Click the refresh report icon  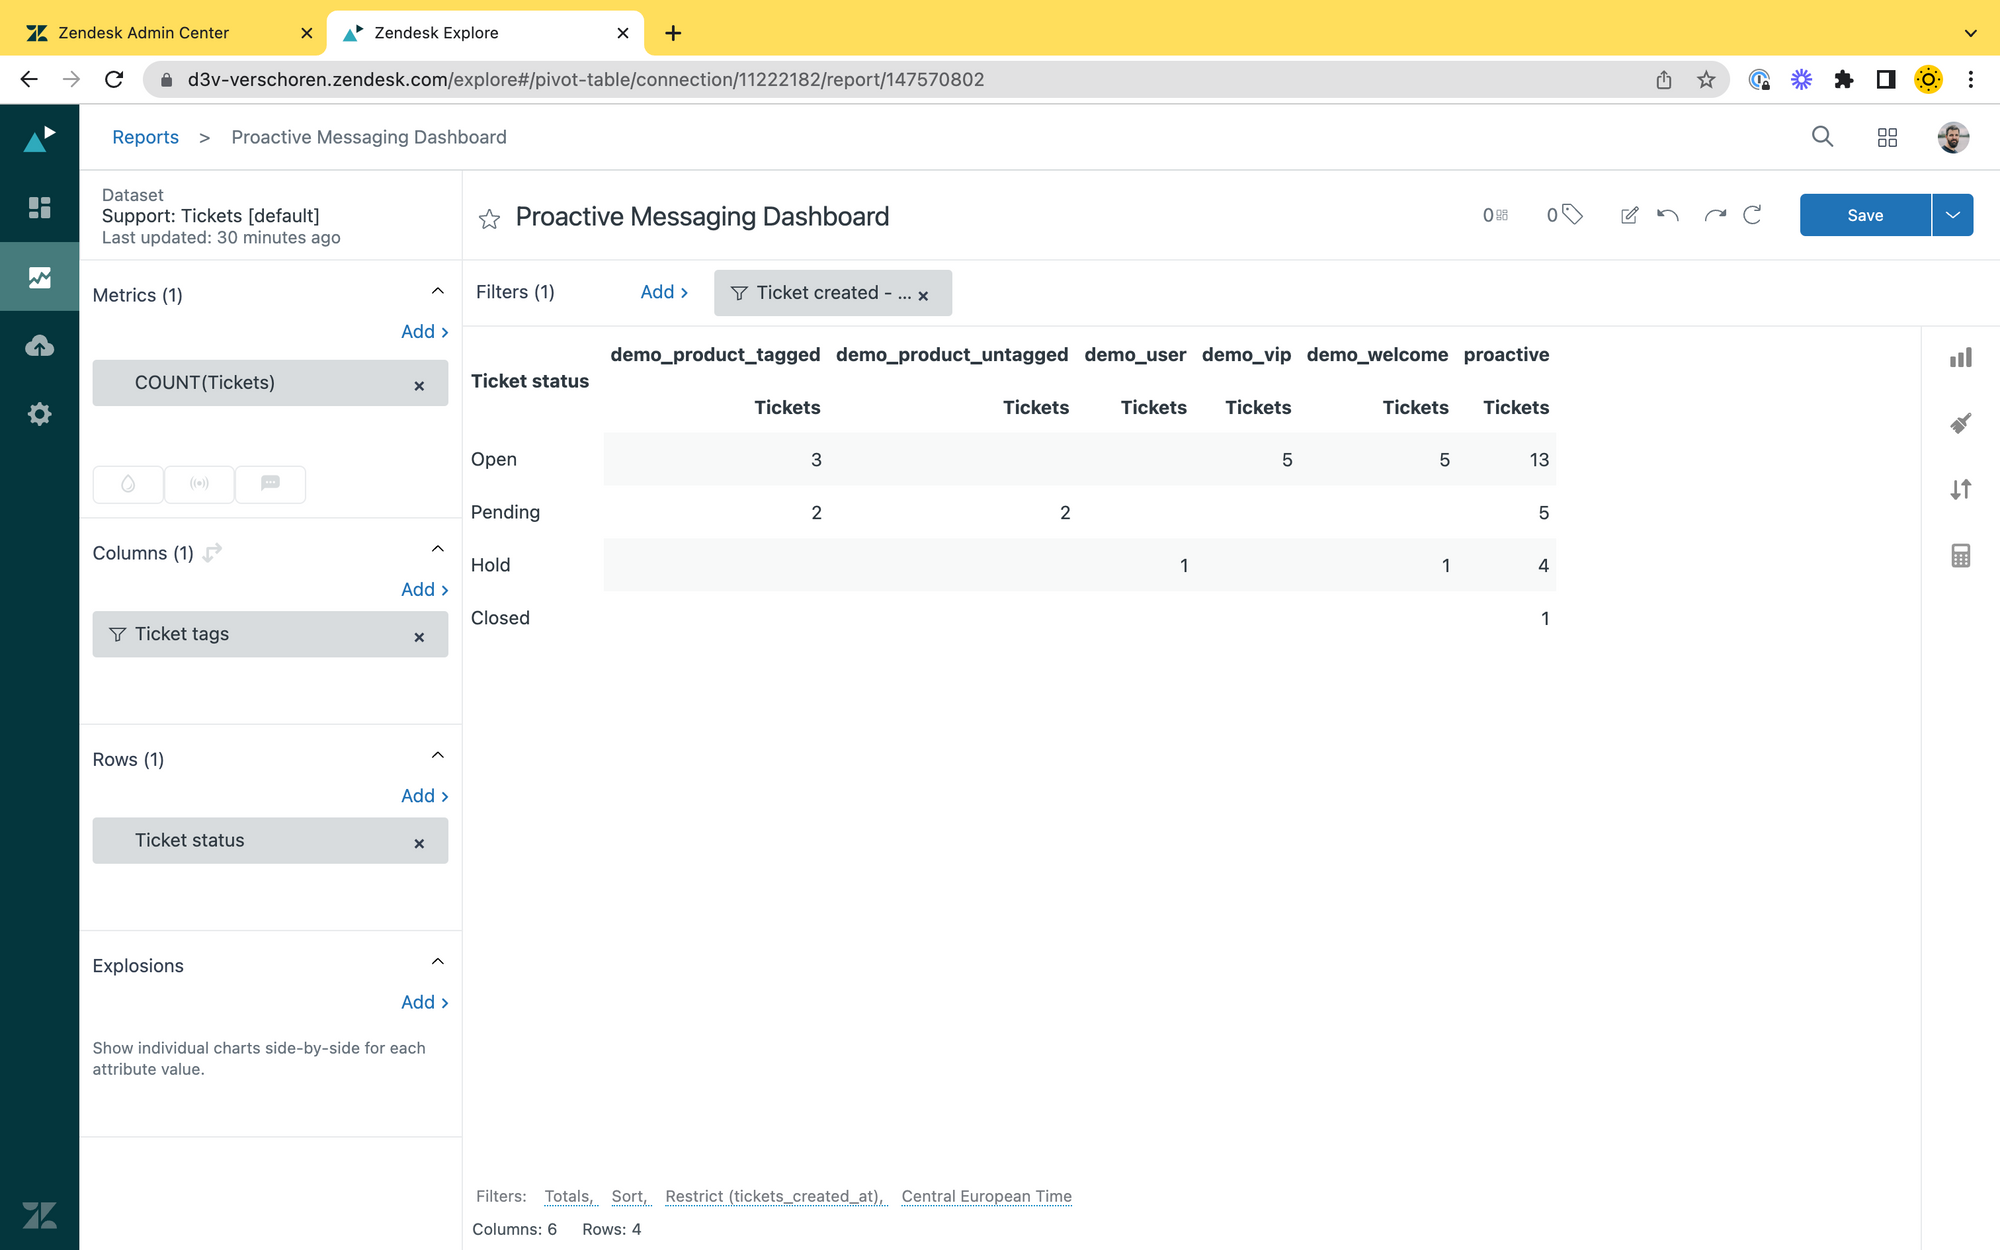[1752, 215]
